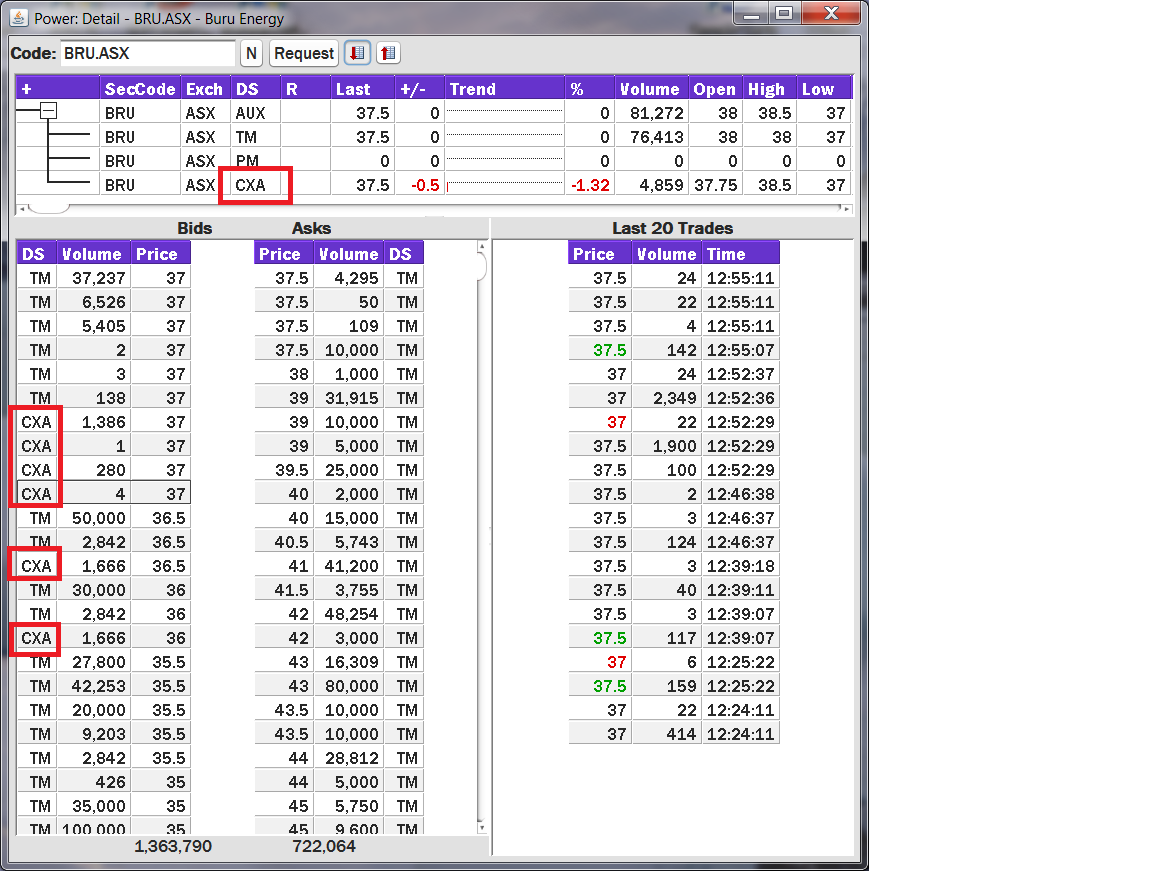1152x871 pixels.
Task: Select the ask with volume 4,295
Action: [339, 278]
